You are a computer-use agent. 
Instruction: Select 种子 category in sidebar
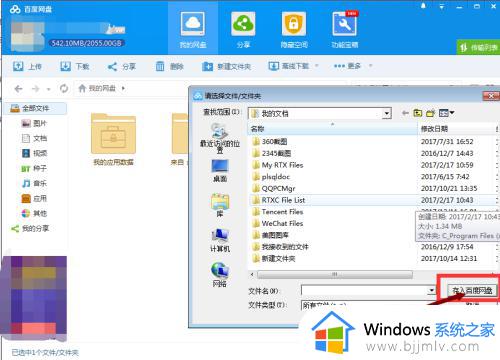pos(34,168)
